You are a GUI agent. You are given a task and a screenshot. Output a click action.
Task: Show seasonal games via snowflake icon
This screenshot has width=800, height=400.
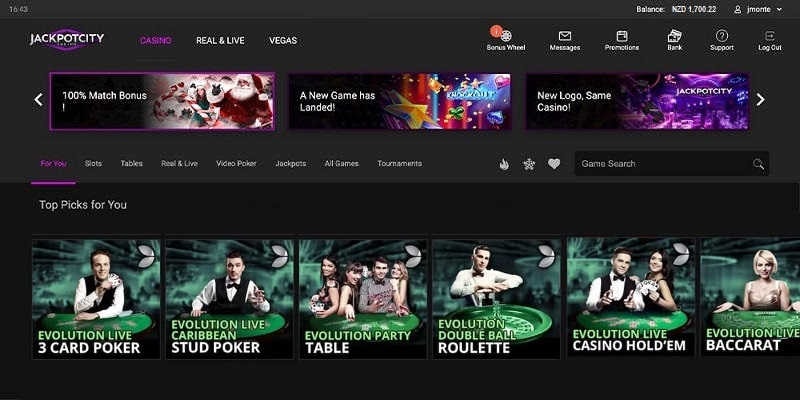[529, 164]
